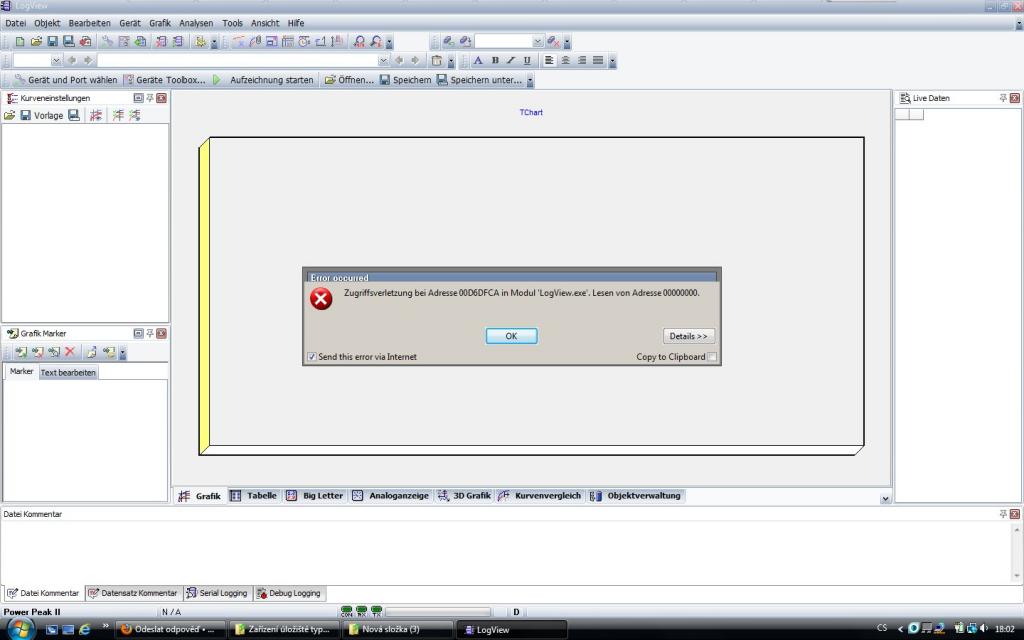Click the green play icon for Aufzeichnung starten
Viewport: 1024px width, 640px height.
tap(217, 80)
